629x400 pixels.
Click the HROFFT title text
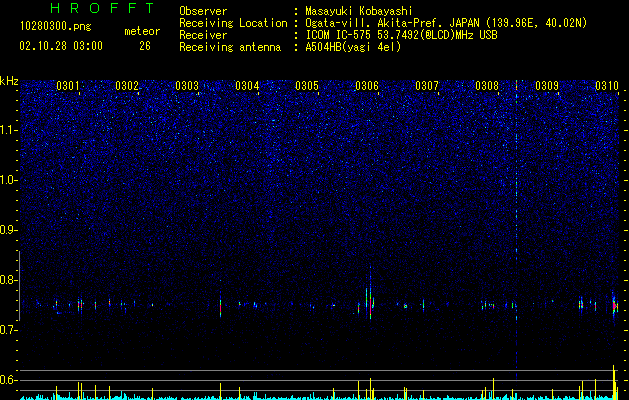(x=102, y=8)
